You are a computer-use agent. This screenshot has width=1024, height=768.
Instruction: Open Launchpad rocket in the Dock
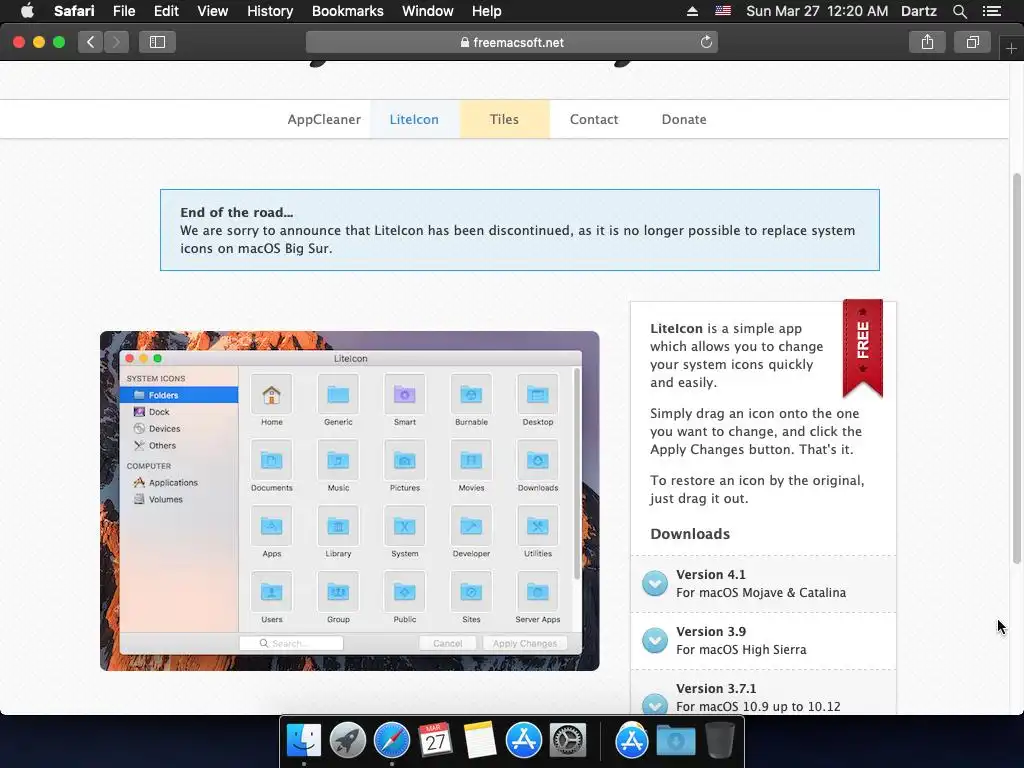347,741
